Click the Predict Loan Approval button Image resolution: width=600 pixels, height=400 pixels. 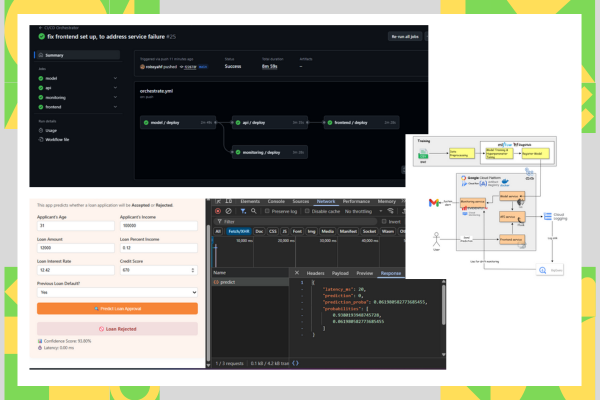(x=116, y=309)
